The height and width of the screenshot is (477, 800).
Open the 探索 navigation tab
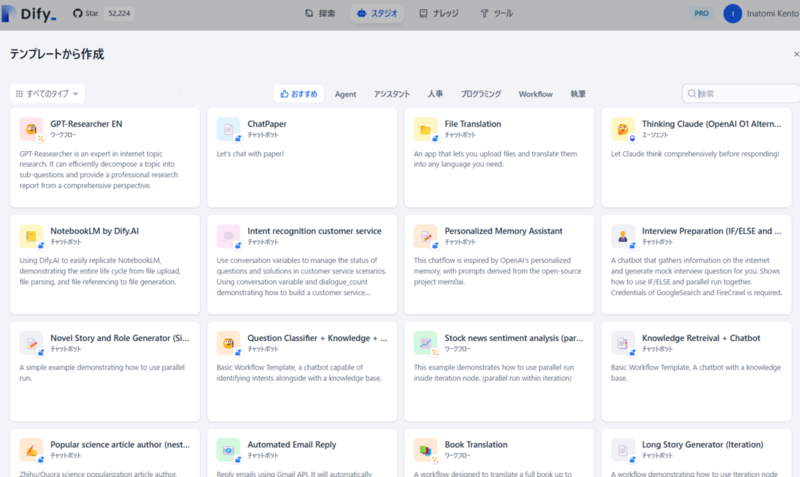pos(320,13)
